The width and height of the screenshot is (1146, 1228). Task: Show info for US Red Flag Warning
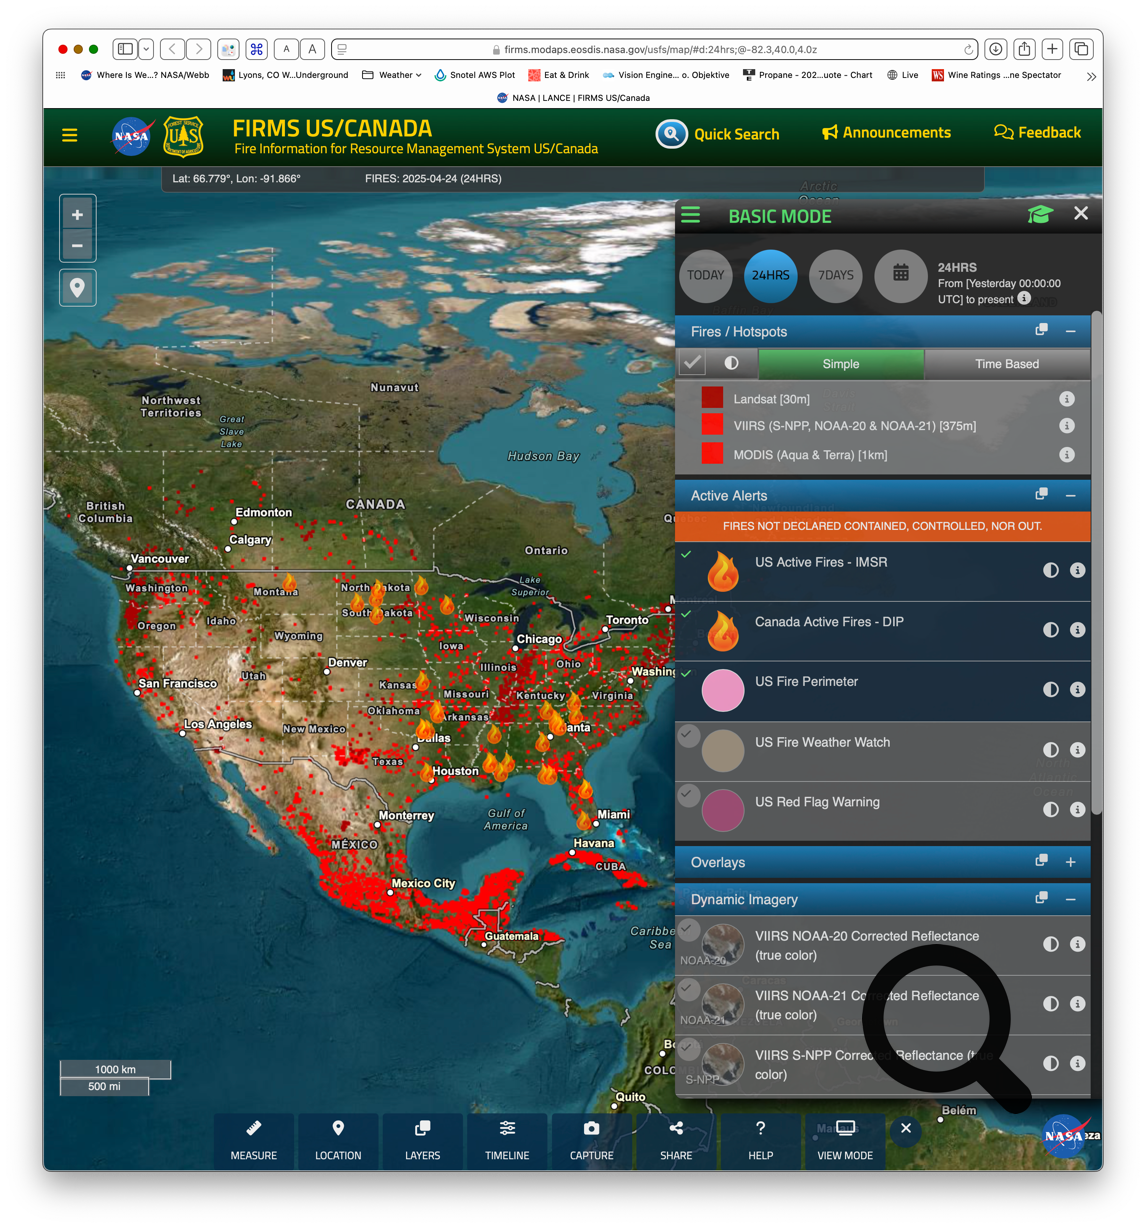(x=1078, y=810)
